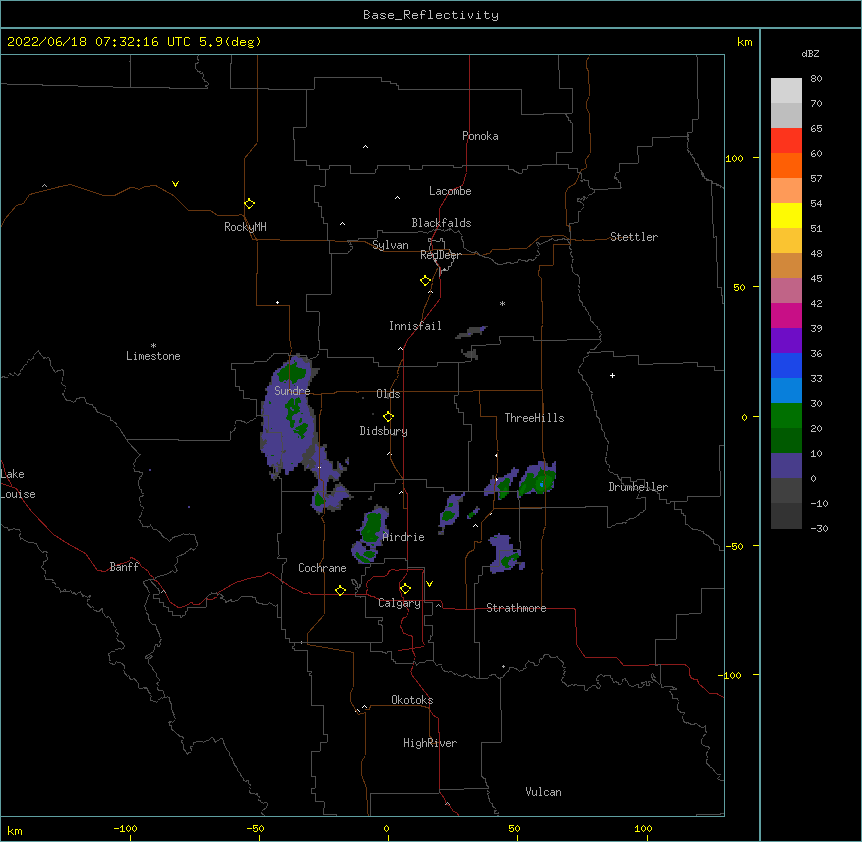Click the Limestone label
Viewport: 862px width, 842px height.
[x=153, y=356]
